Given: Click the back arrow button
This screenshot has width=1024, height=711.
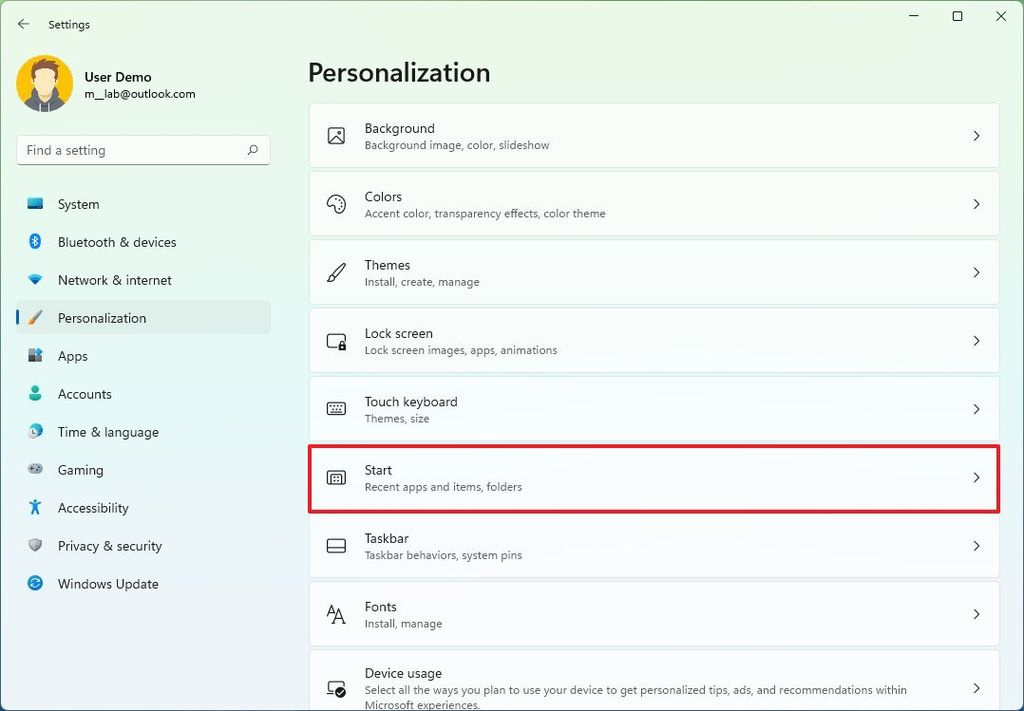Looking at the screenshot, I should click(23, 24).
